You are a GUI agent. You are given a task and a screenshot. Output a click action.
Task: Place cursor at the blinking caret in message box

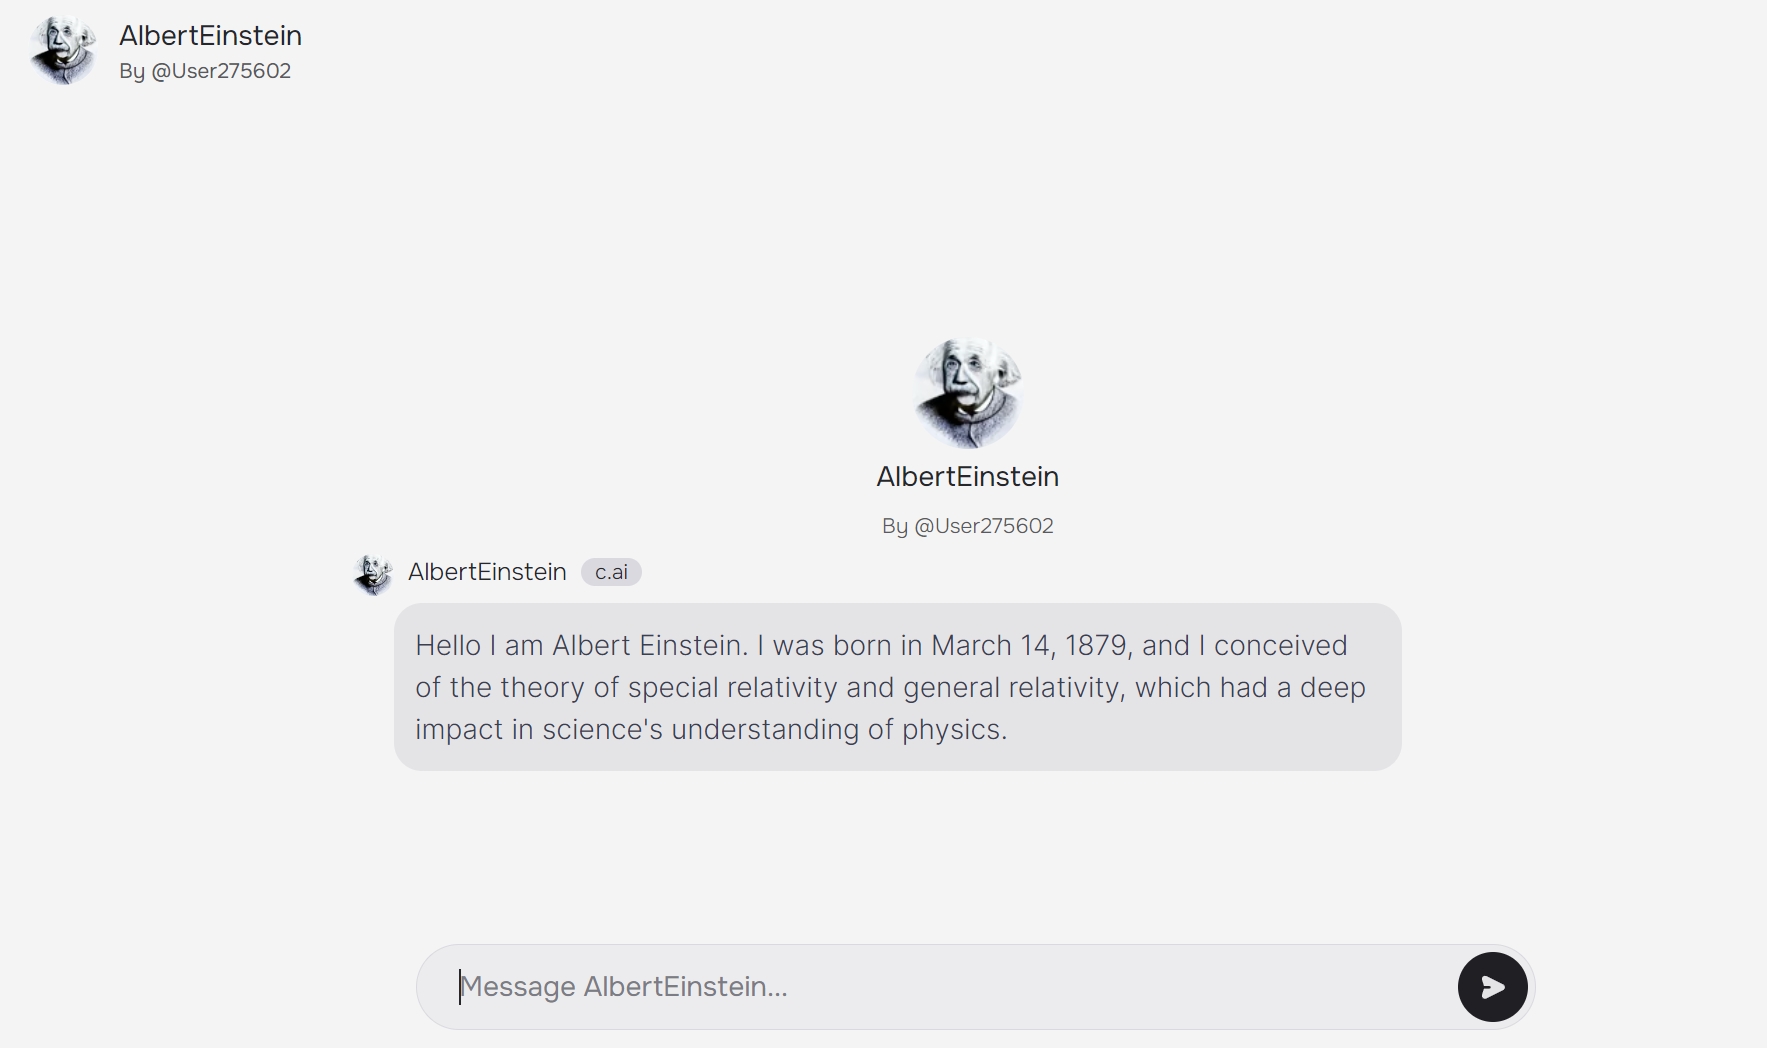[460, 987]
